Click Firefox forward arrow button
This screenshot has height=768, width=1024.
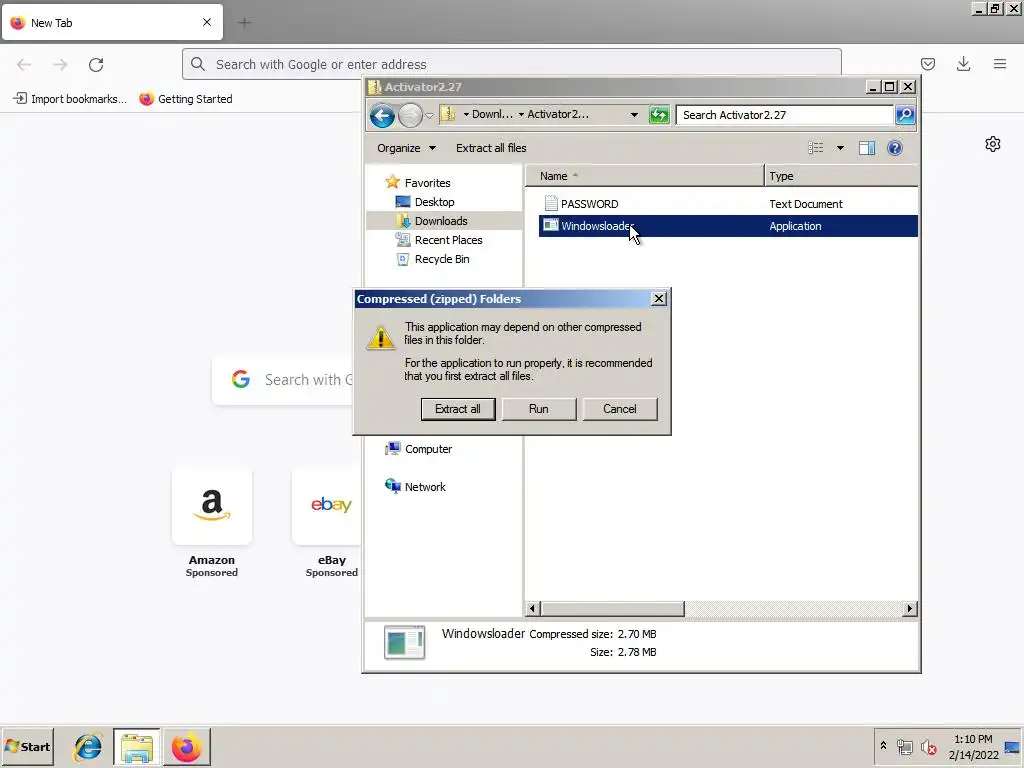coord(60,64)
